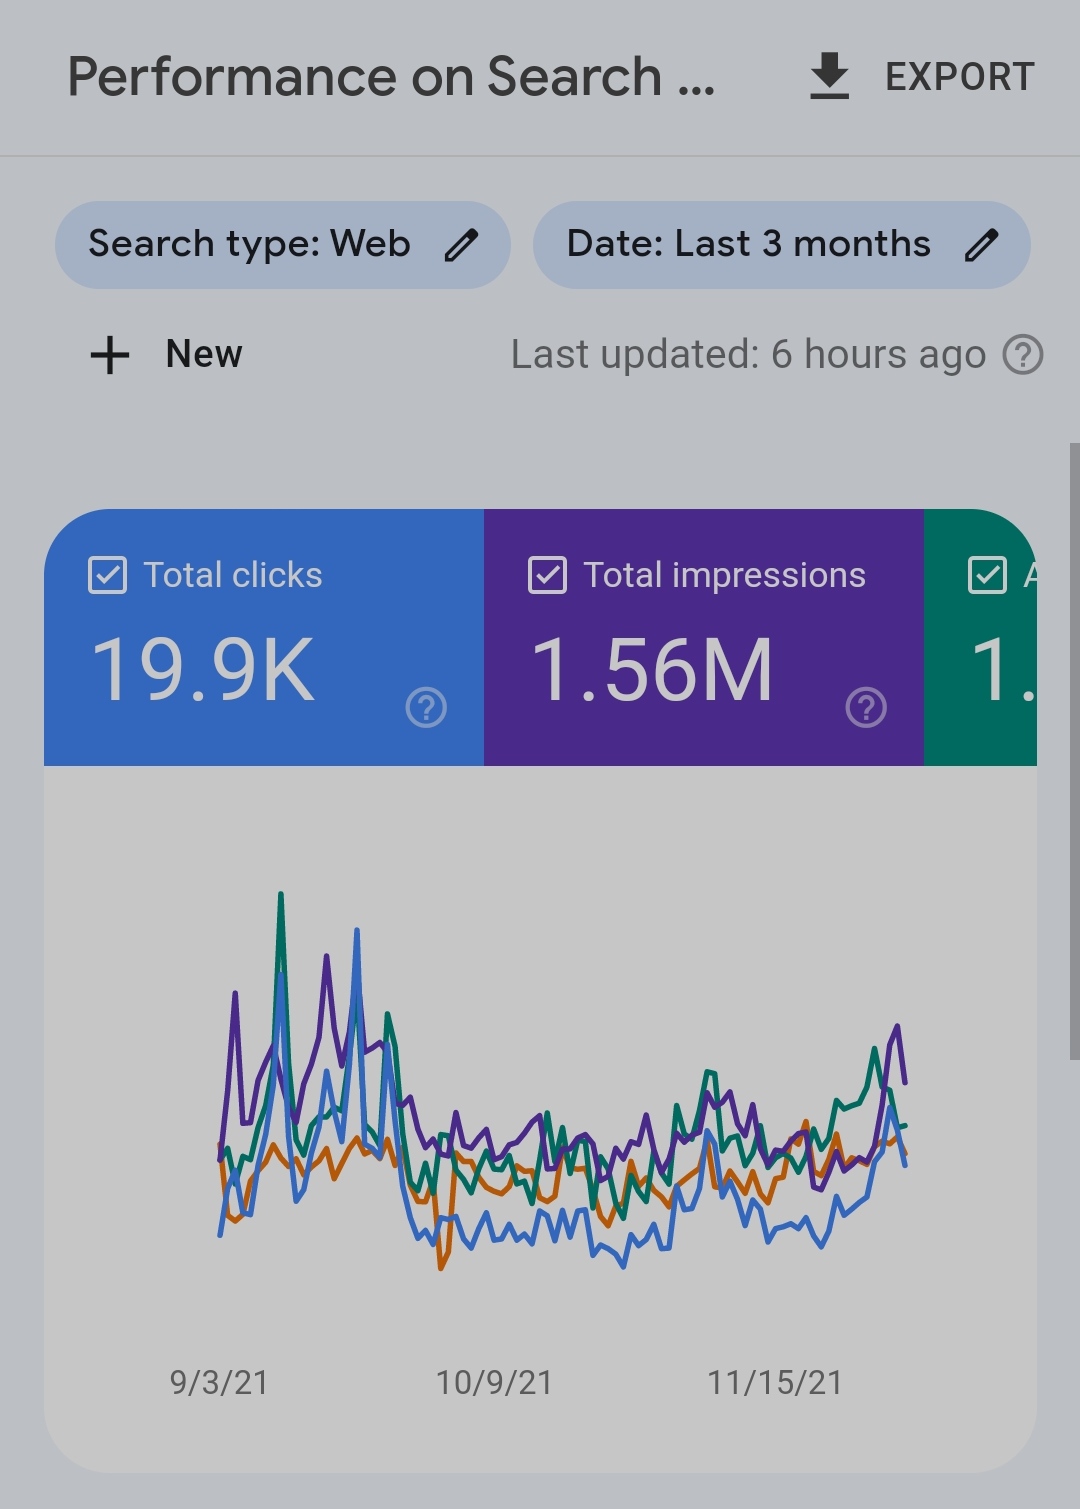
Task: Click the pencil icon on Search type filter
Action: tap(461, 245)
